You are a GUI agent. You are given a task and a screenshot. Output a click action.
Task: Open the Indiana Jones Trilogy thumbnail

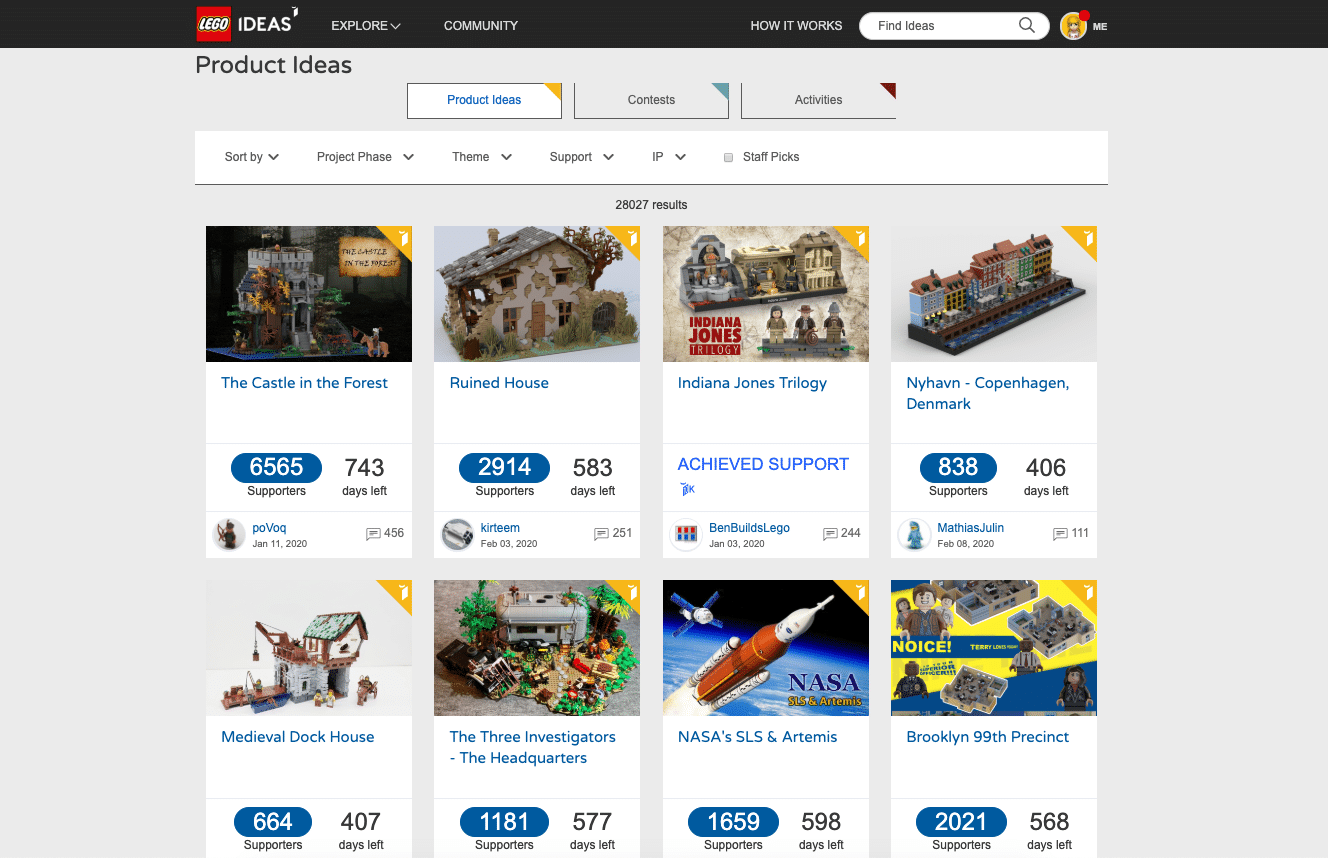coord(766,294)
